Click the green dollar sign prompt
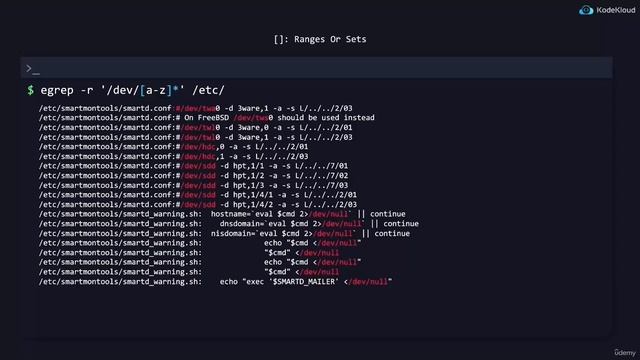Image resolution: width=640 pixels, height=360 pixels. coord(31,90)
